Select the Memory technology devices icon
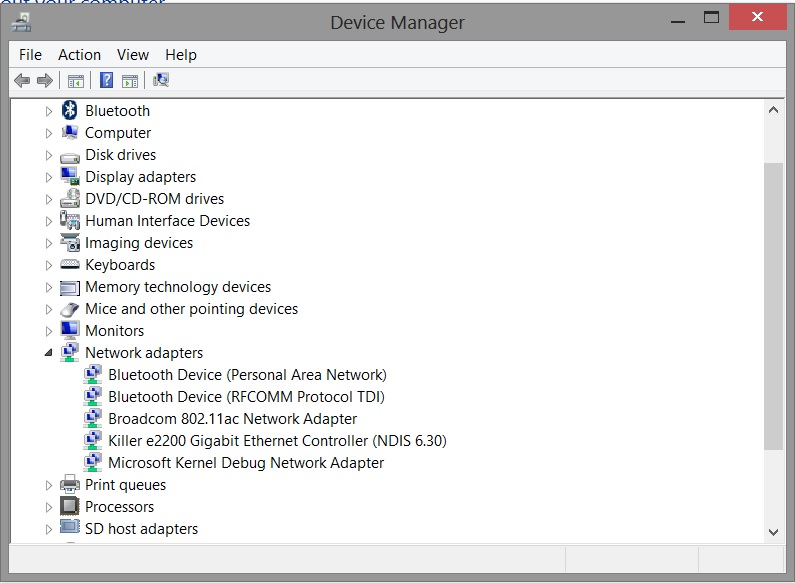 pos(70,287)
